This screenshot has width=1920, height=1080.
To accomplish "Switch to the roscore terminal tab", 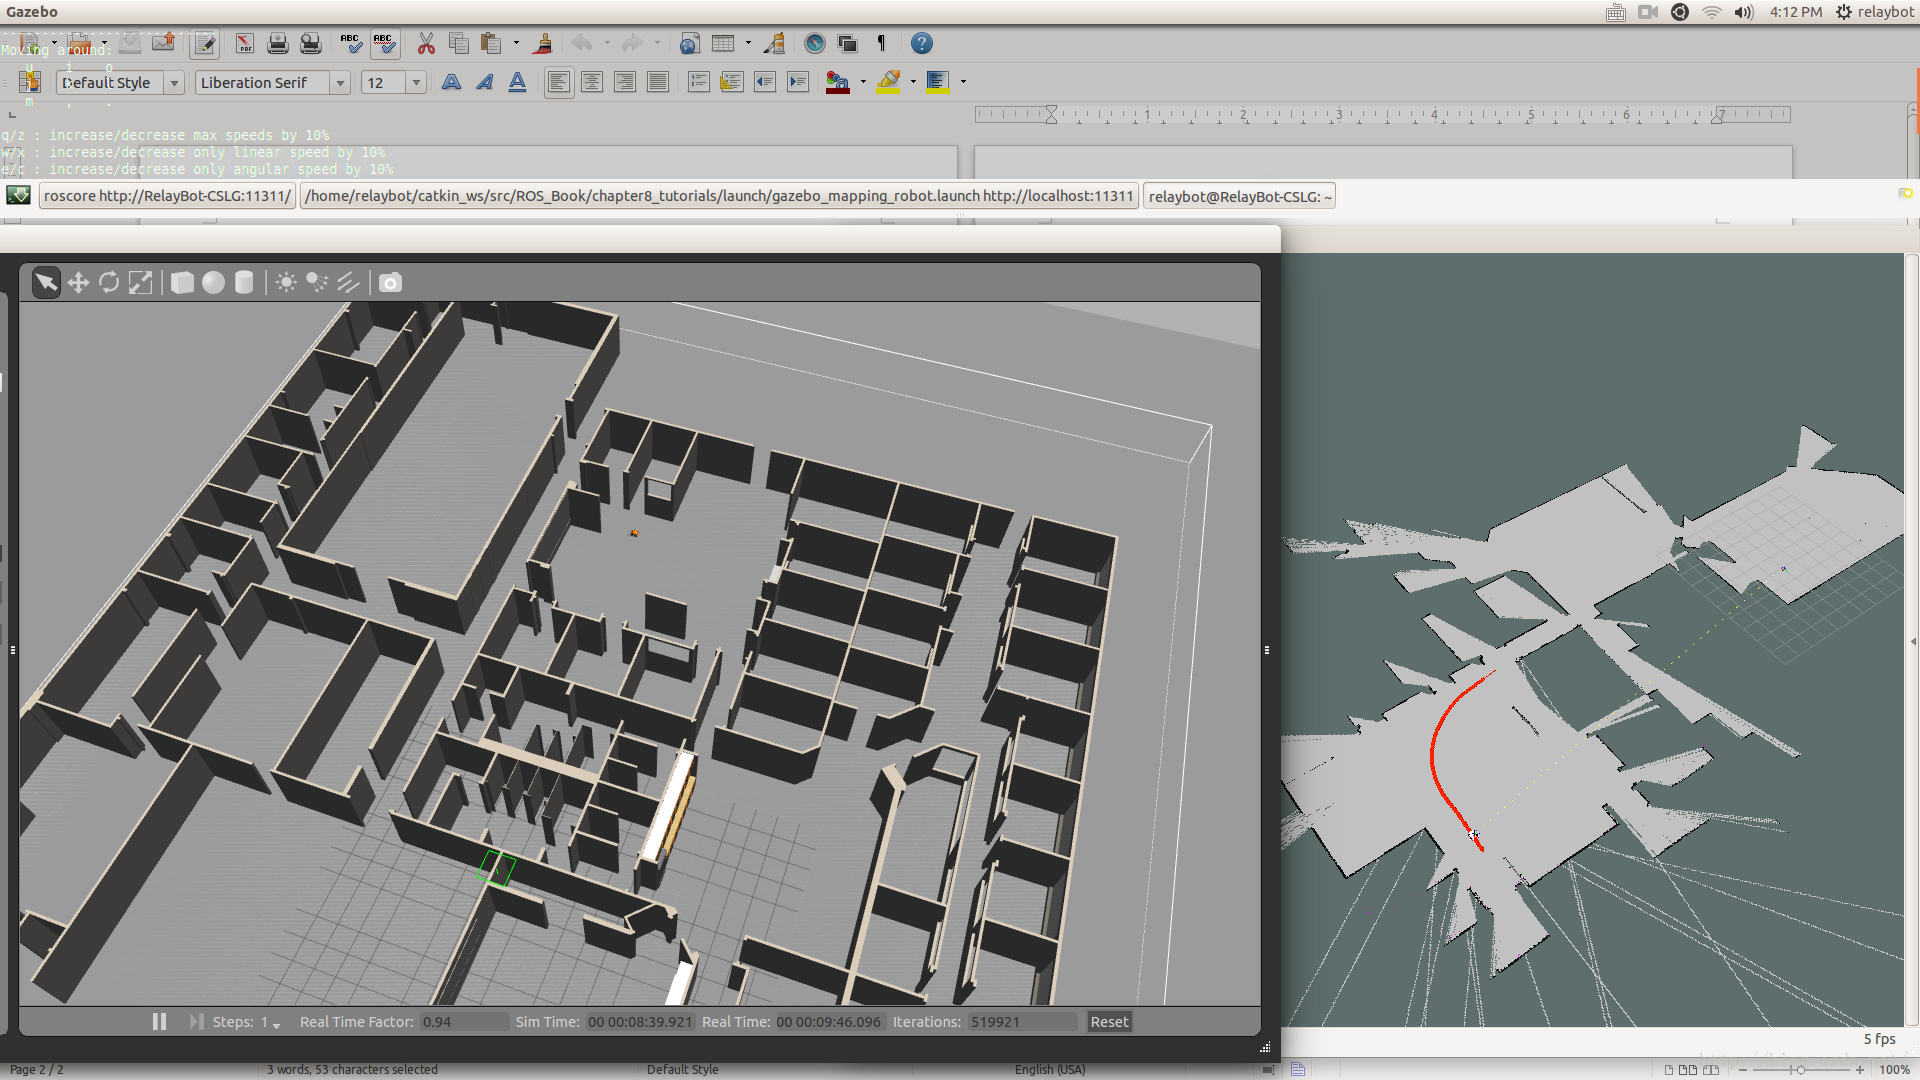I will [x=167, y=196].
